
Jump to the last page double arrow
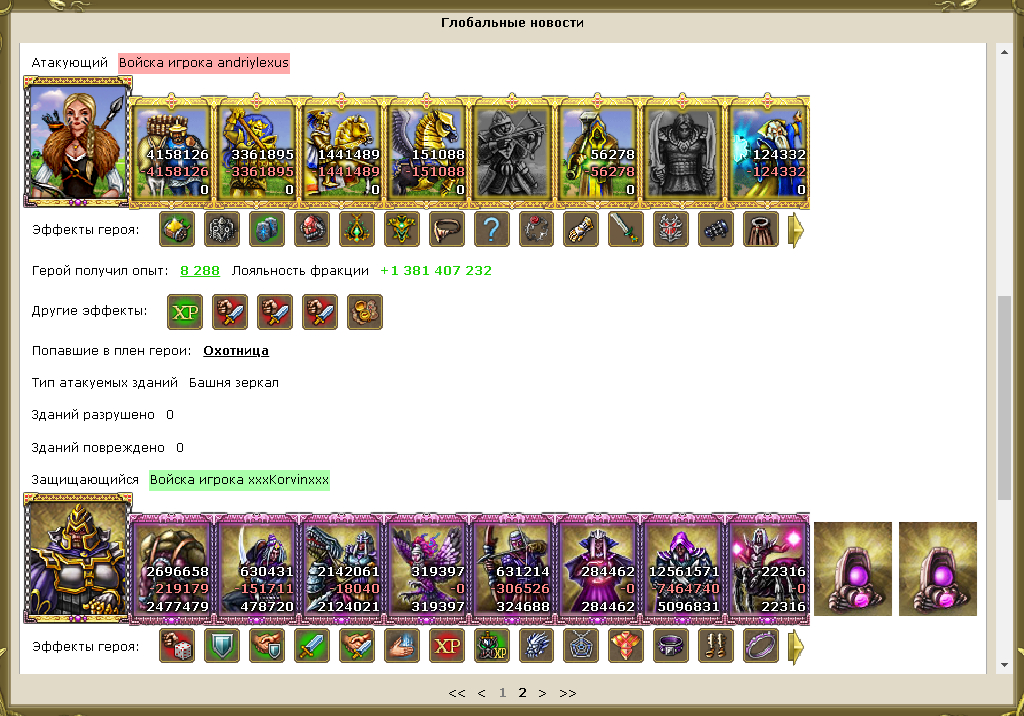pyautogui.click(x=568, y=693)
